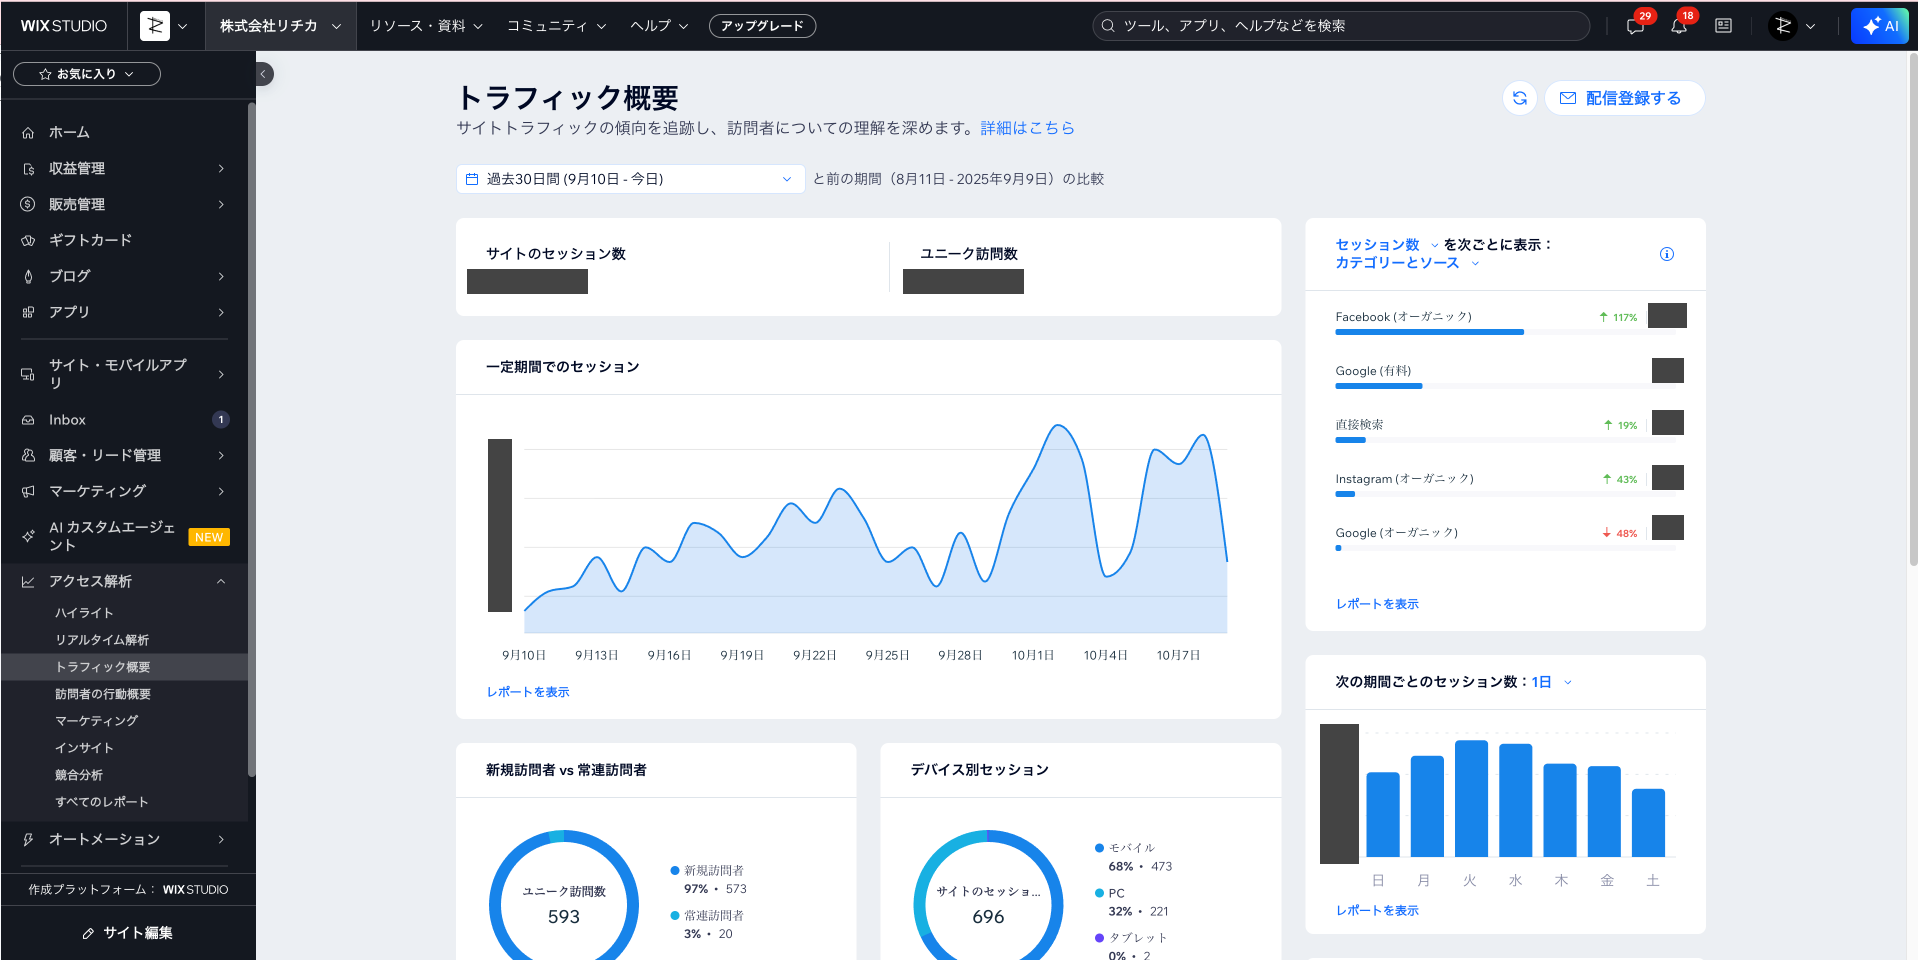Click the Tuesday bar in sessions chart
The height and width of the screenshot is (960, 1918).
coord(1470,798)
